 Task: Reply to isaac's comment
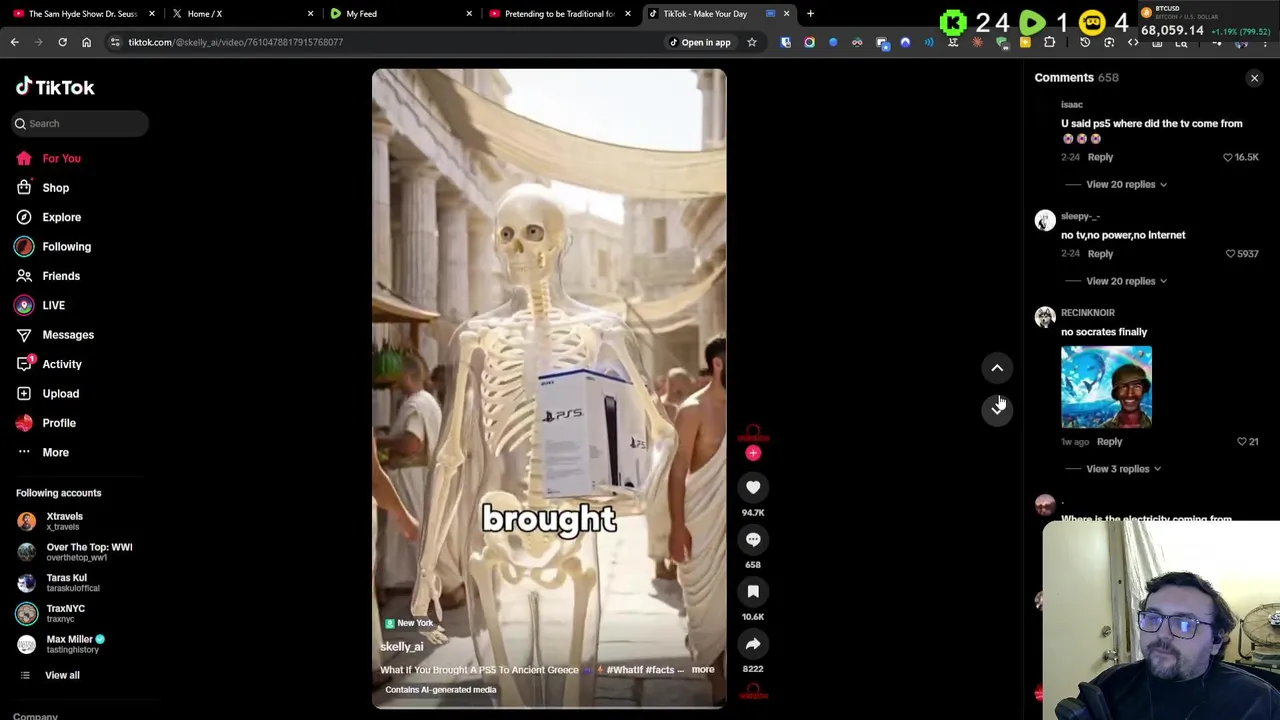pyautogui.click(x=1100, y=157)
